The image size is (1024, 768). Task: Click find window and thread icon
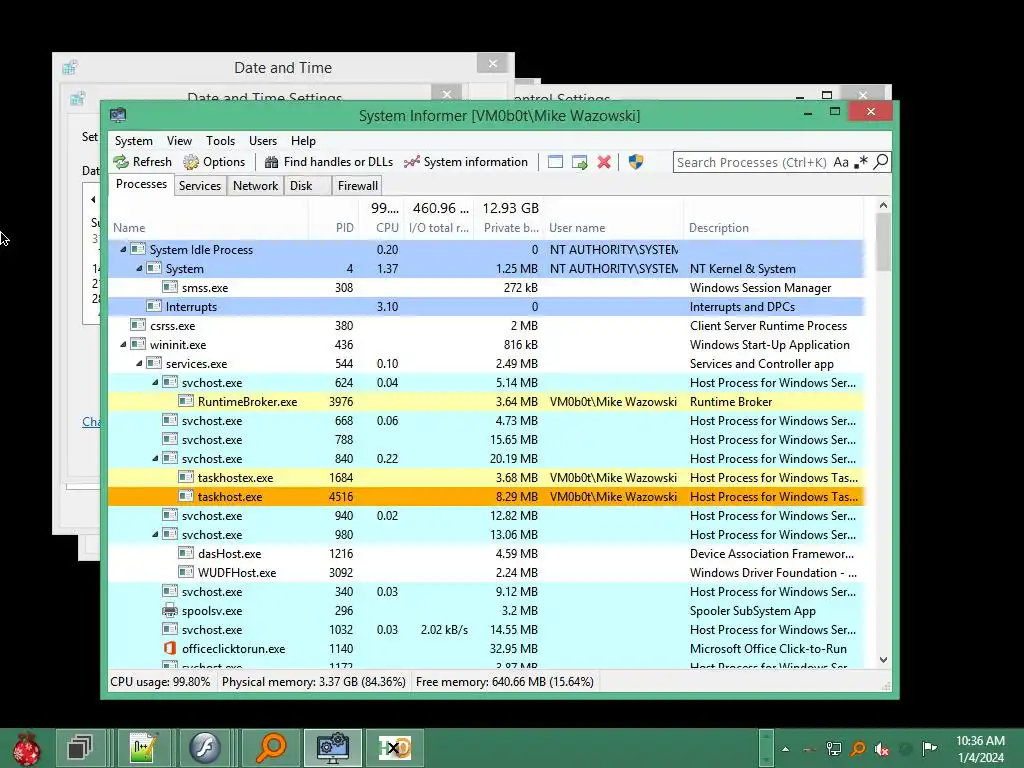(x=579, y=162)
